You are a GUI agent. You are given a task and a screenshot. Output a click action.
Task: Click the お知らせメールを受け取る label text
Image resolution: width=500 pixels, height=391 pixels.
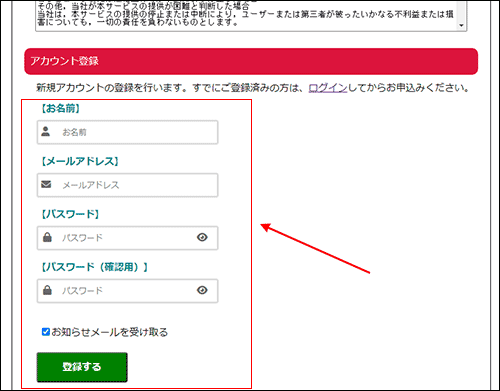tap(110, 332)
